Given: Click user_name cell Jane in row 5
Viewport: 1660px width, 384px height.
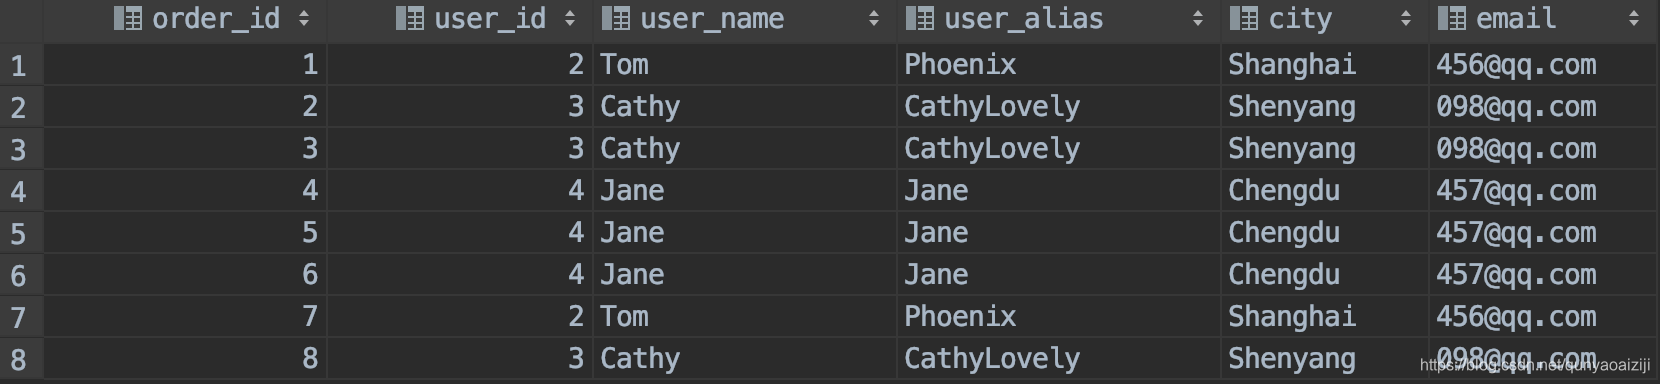Looking at the screenshot, I should click(x=745, y=233).
